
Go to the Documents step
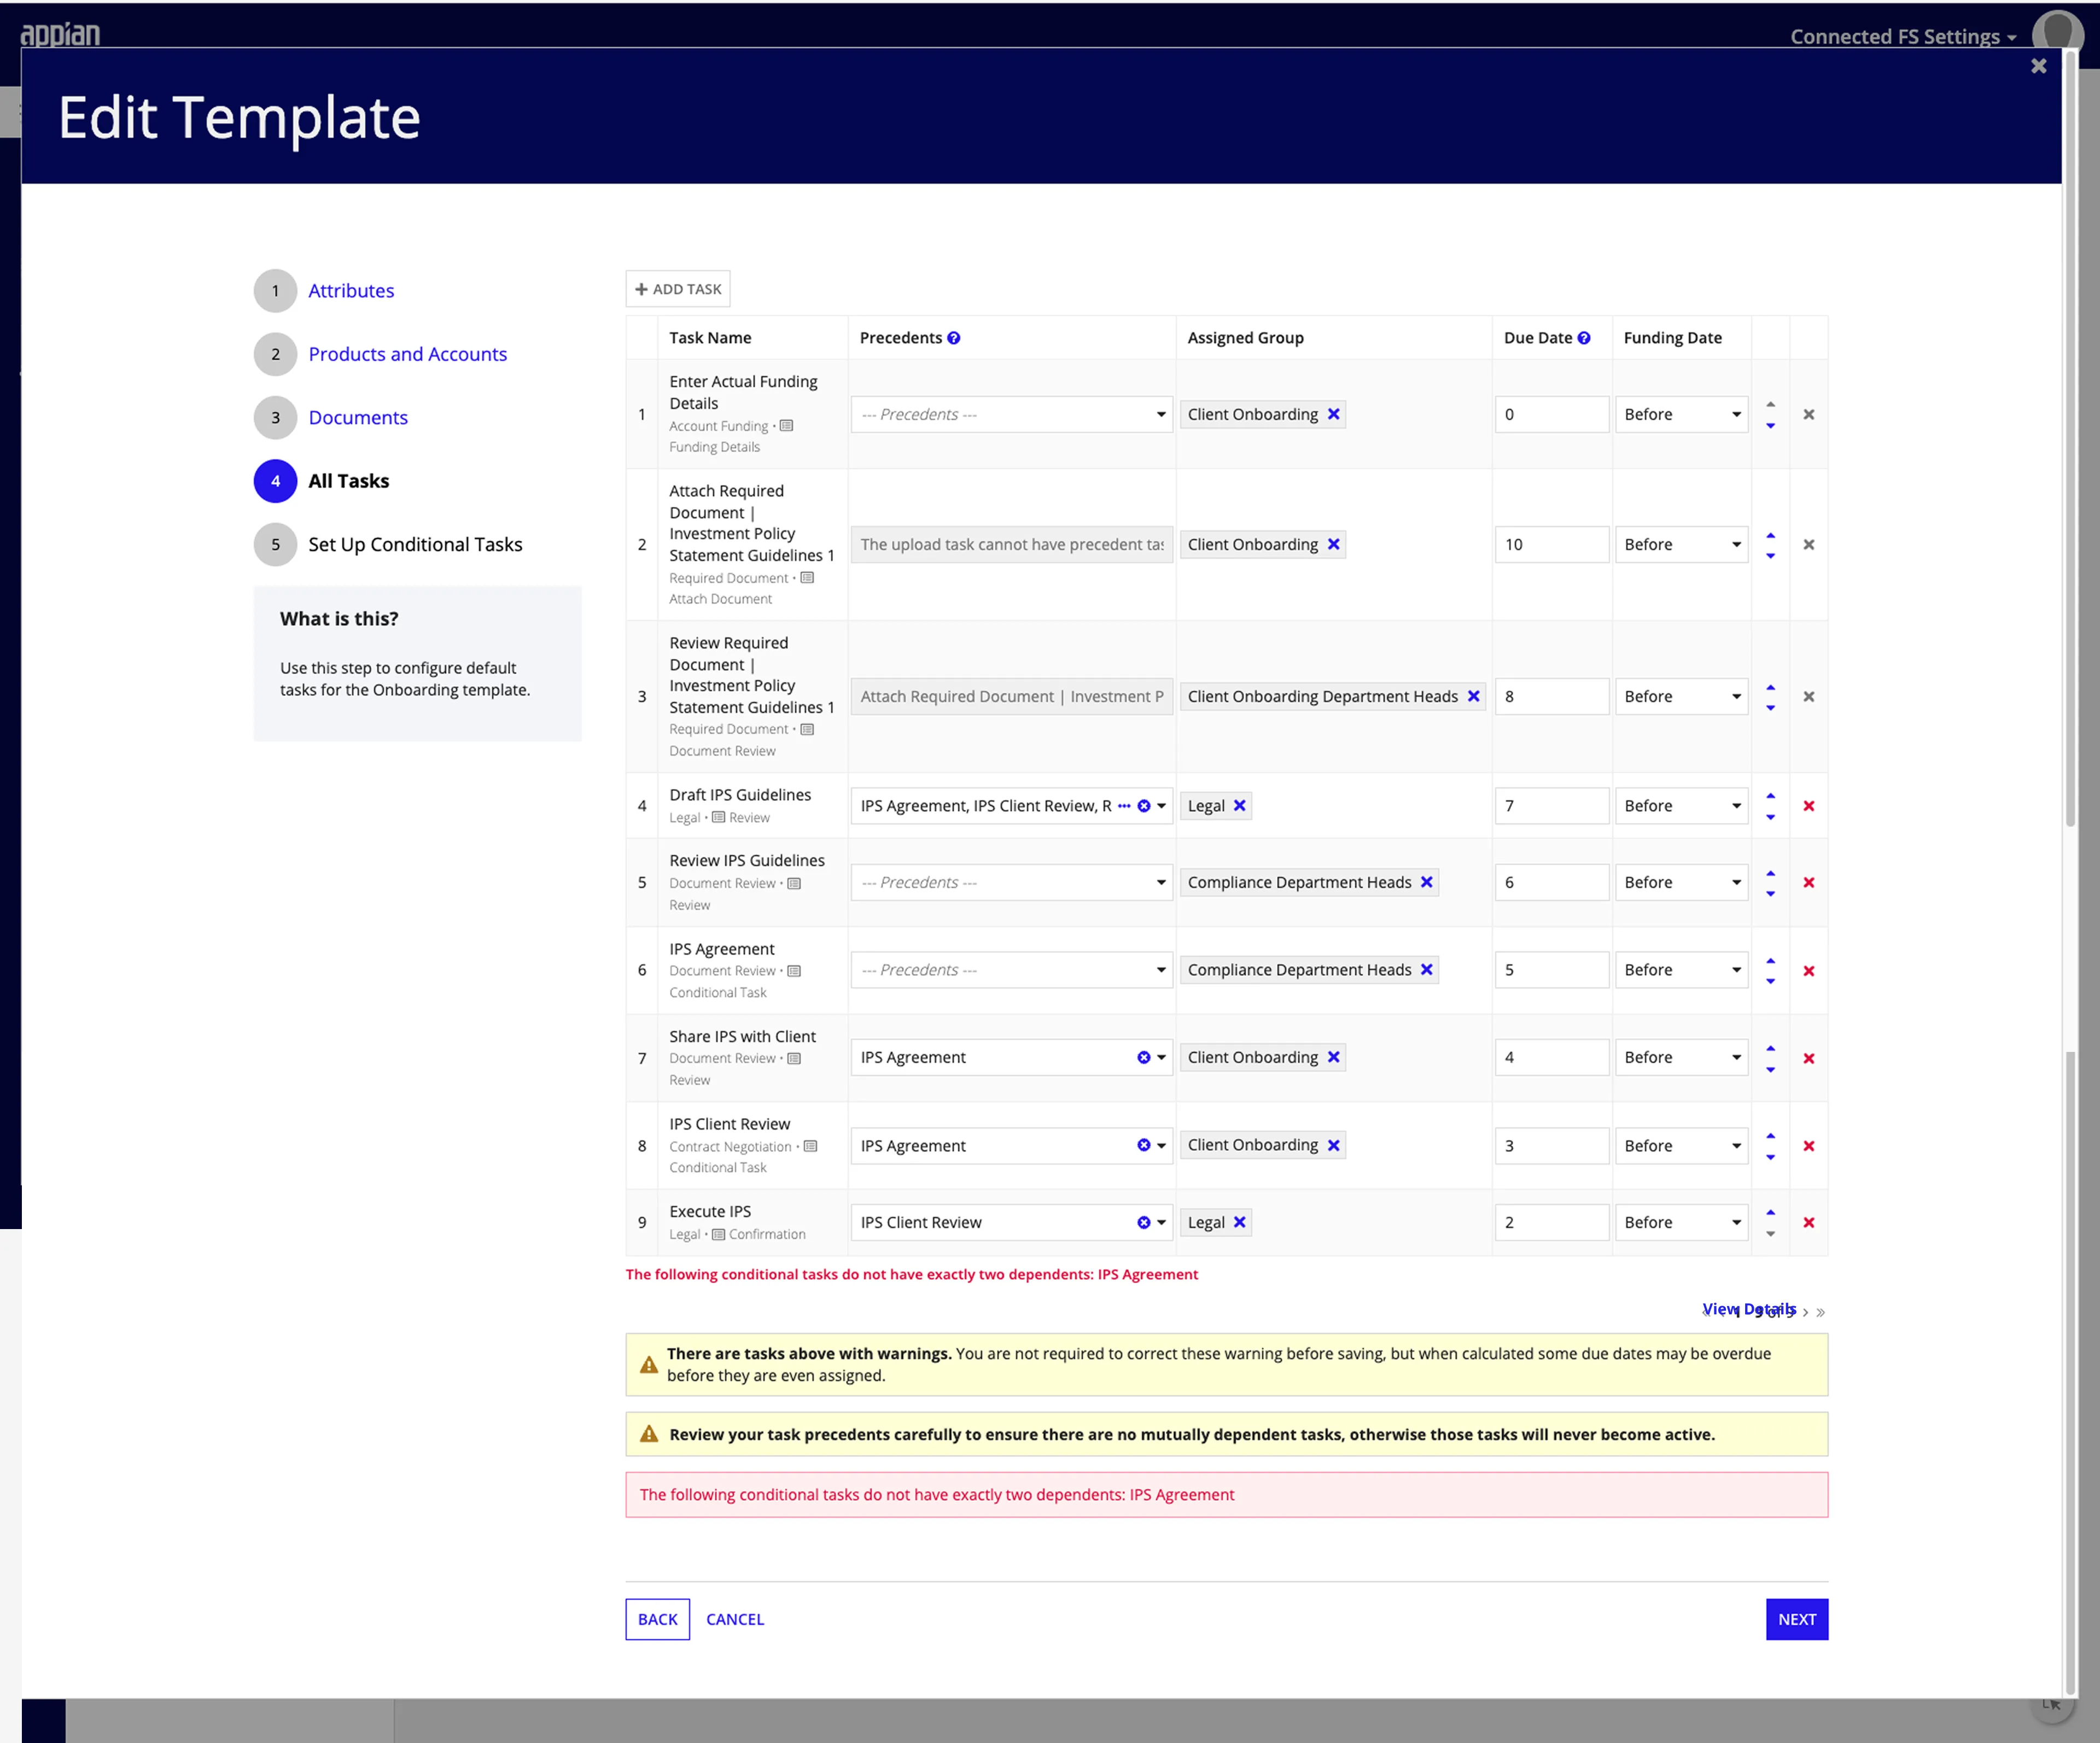point(357,418)
